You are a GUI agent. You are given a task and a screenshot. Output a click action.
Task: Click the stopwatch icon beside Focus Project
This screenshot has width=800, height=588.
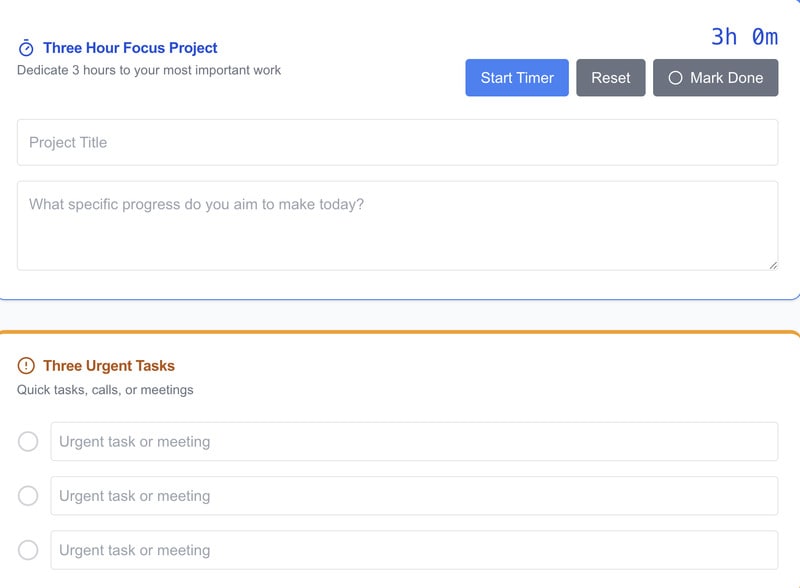26,48
